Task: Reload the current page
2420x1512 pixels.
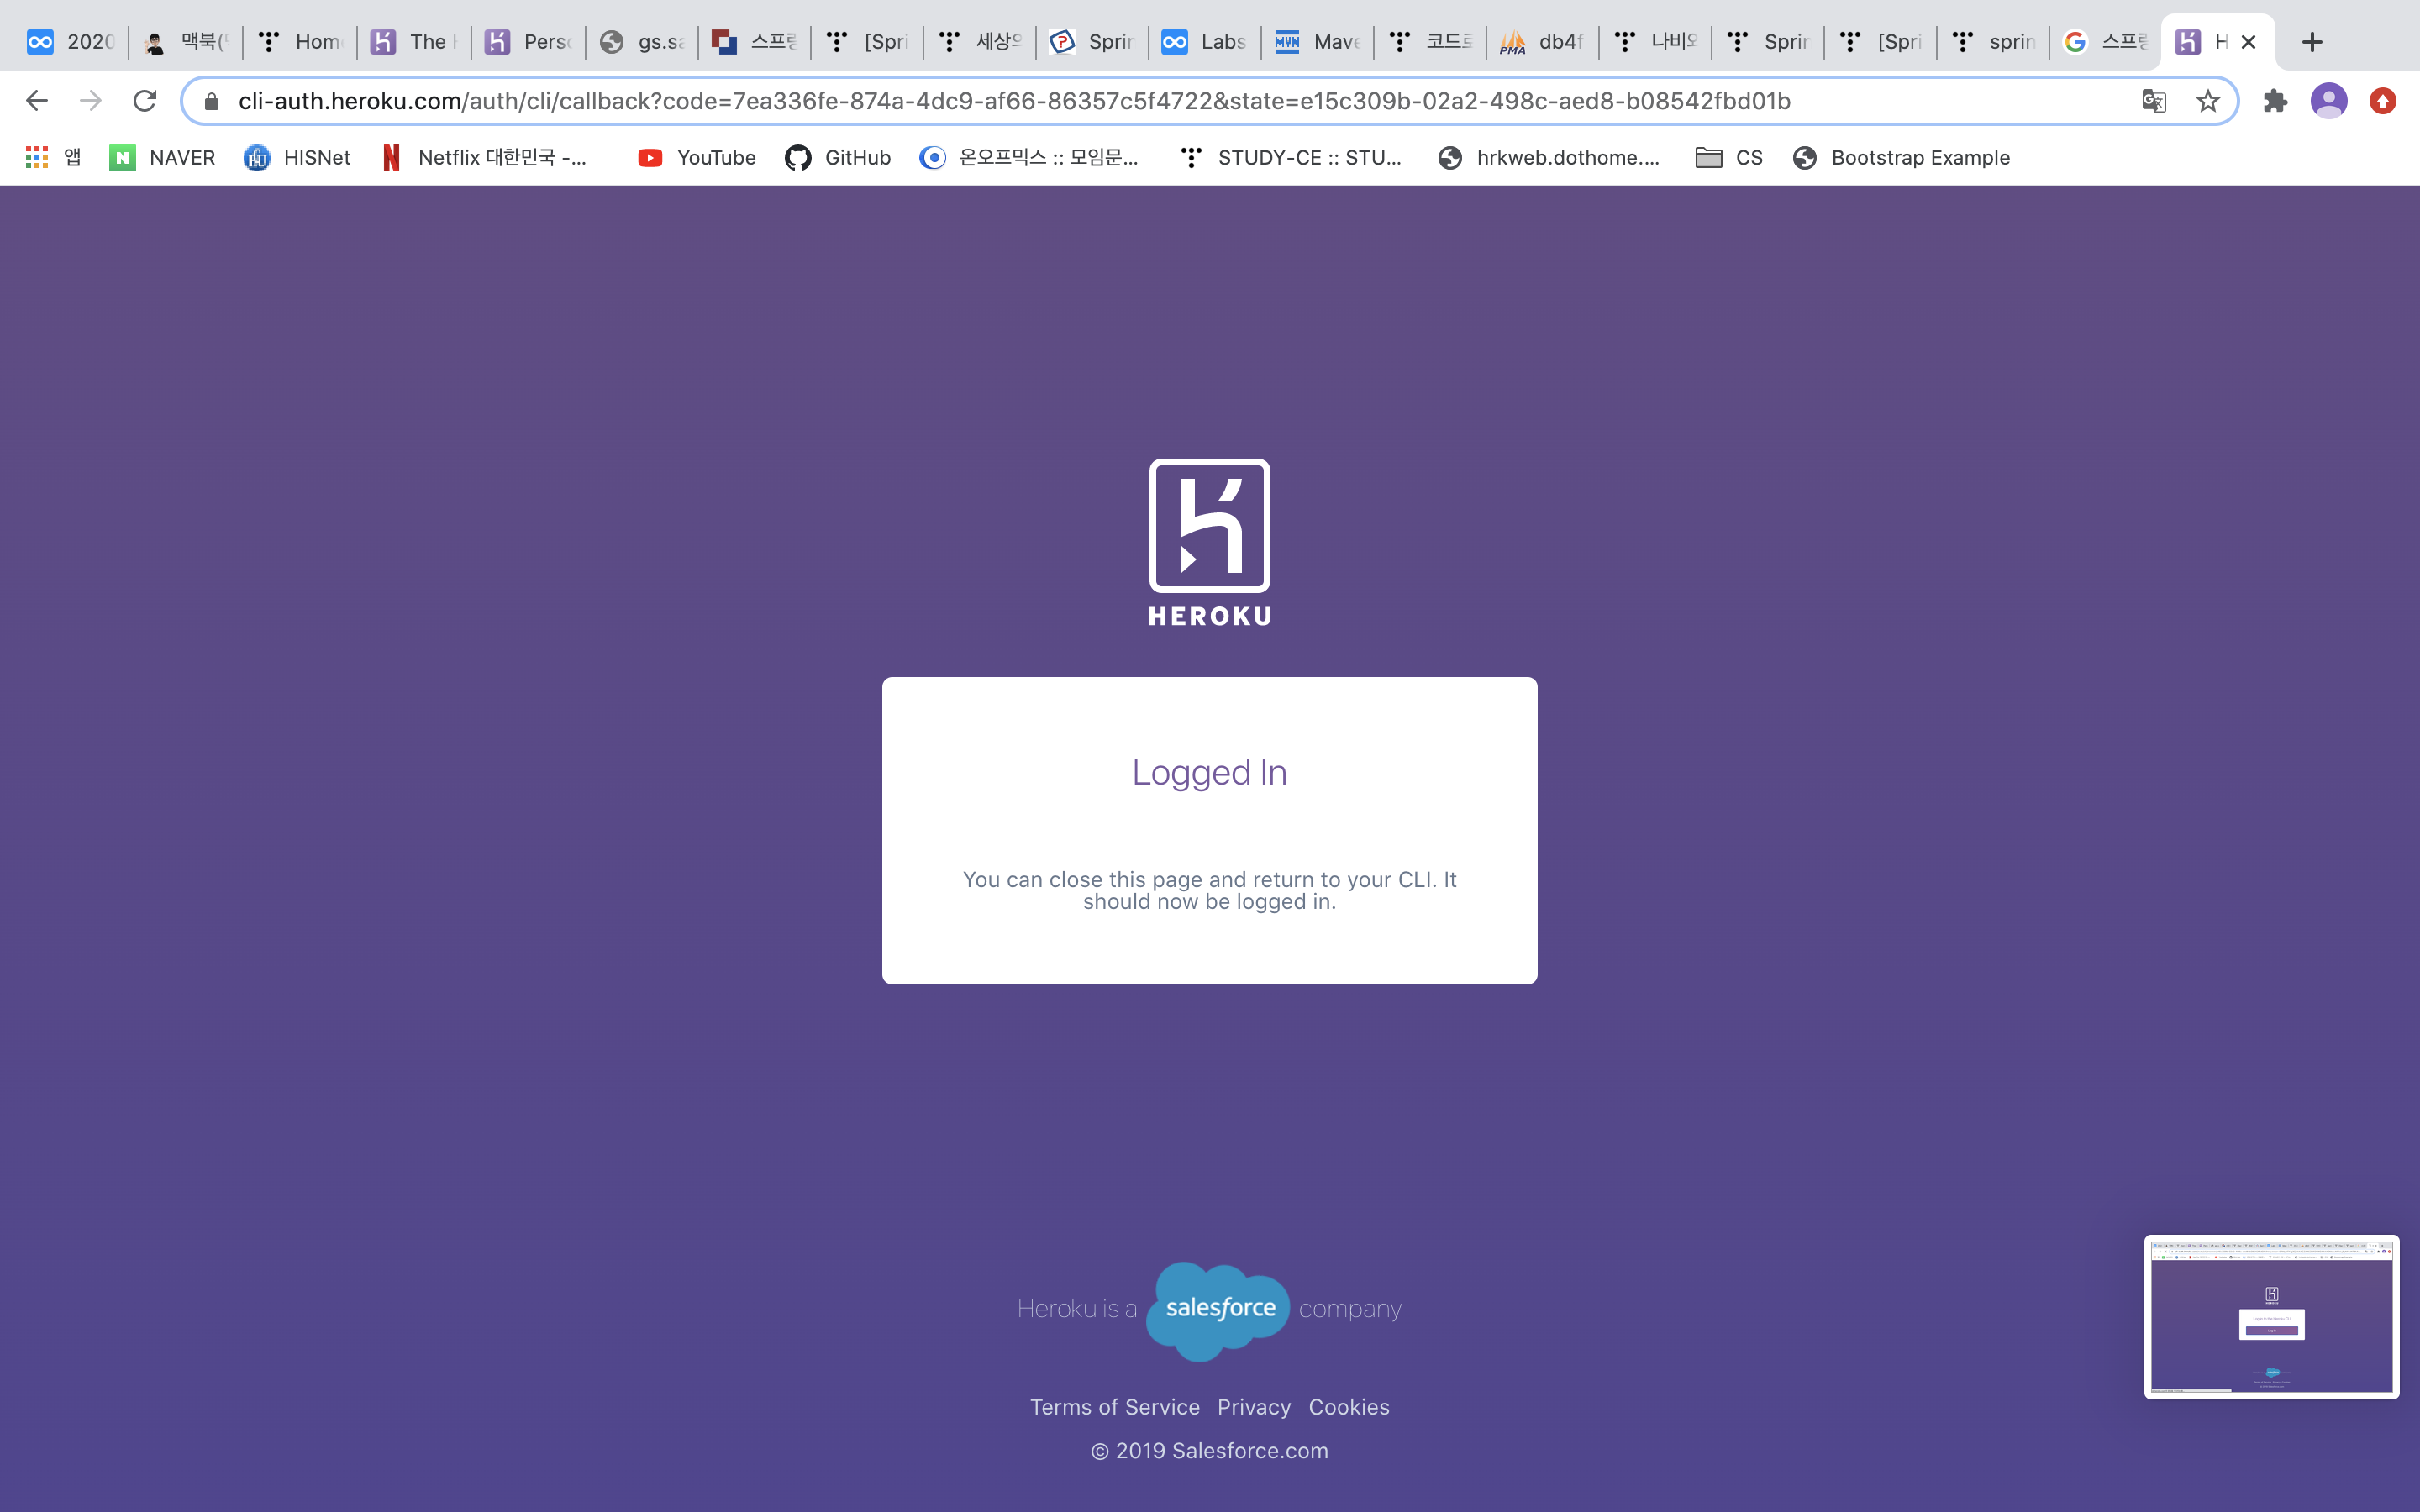Action: point(145,101)
